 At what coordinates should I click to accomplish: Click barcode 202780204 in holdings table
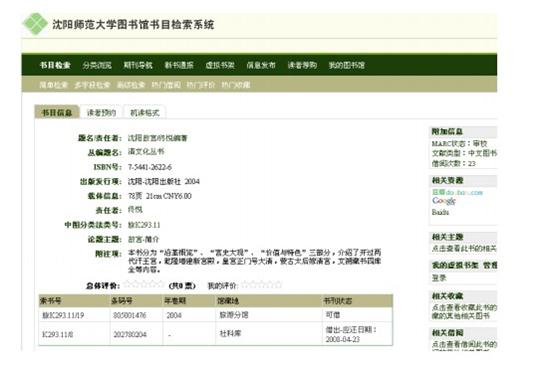[130, 334]
